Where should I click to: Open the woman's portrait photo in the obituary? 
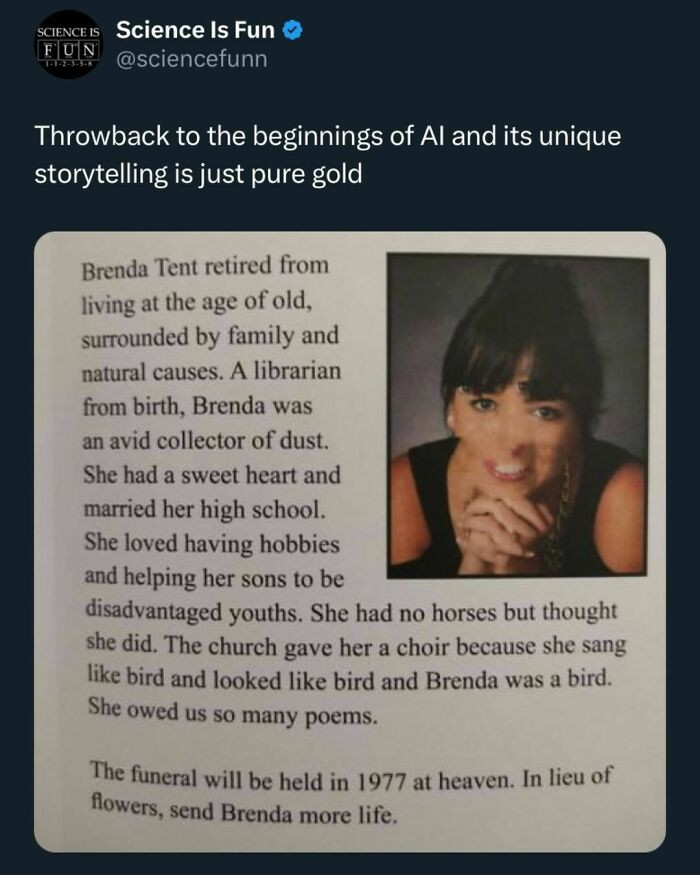click(x=517, y=415)
